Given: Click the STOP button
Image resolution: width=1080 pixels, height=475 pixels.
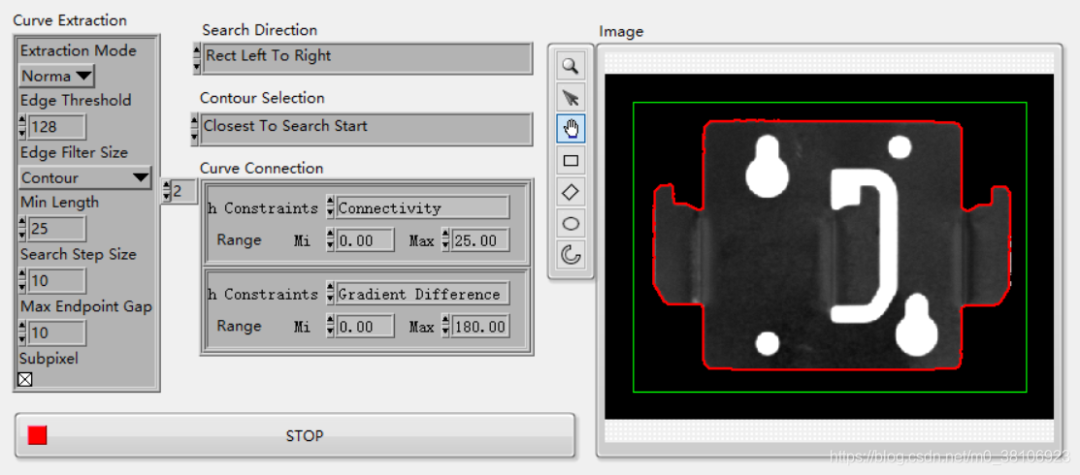Looking at the screenshot, I should (294, 435).
